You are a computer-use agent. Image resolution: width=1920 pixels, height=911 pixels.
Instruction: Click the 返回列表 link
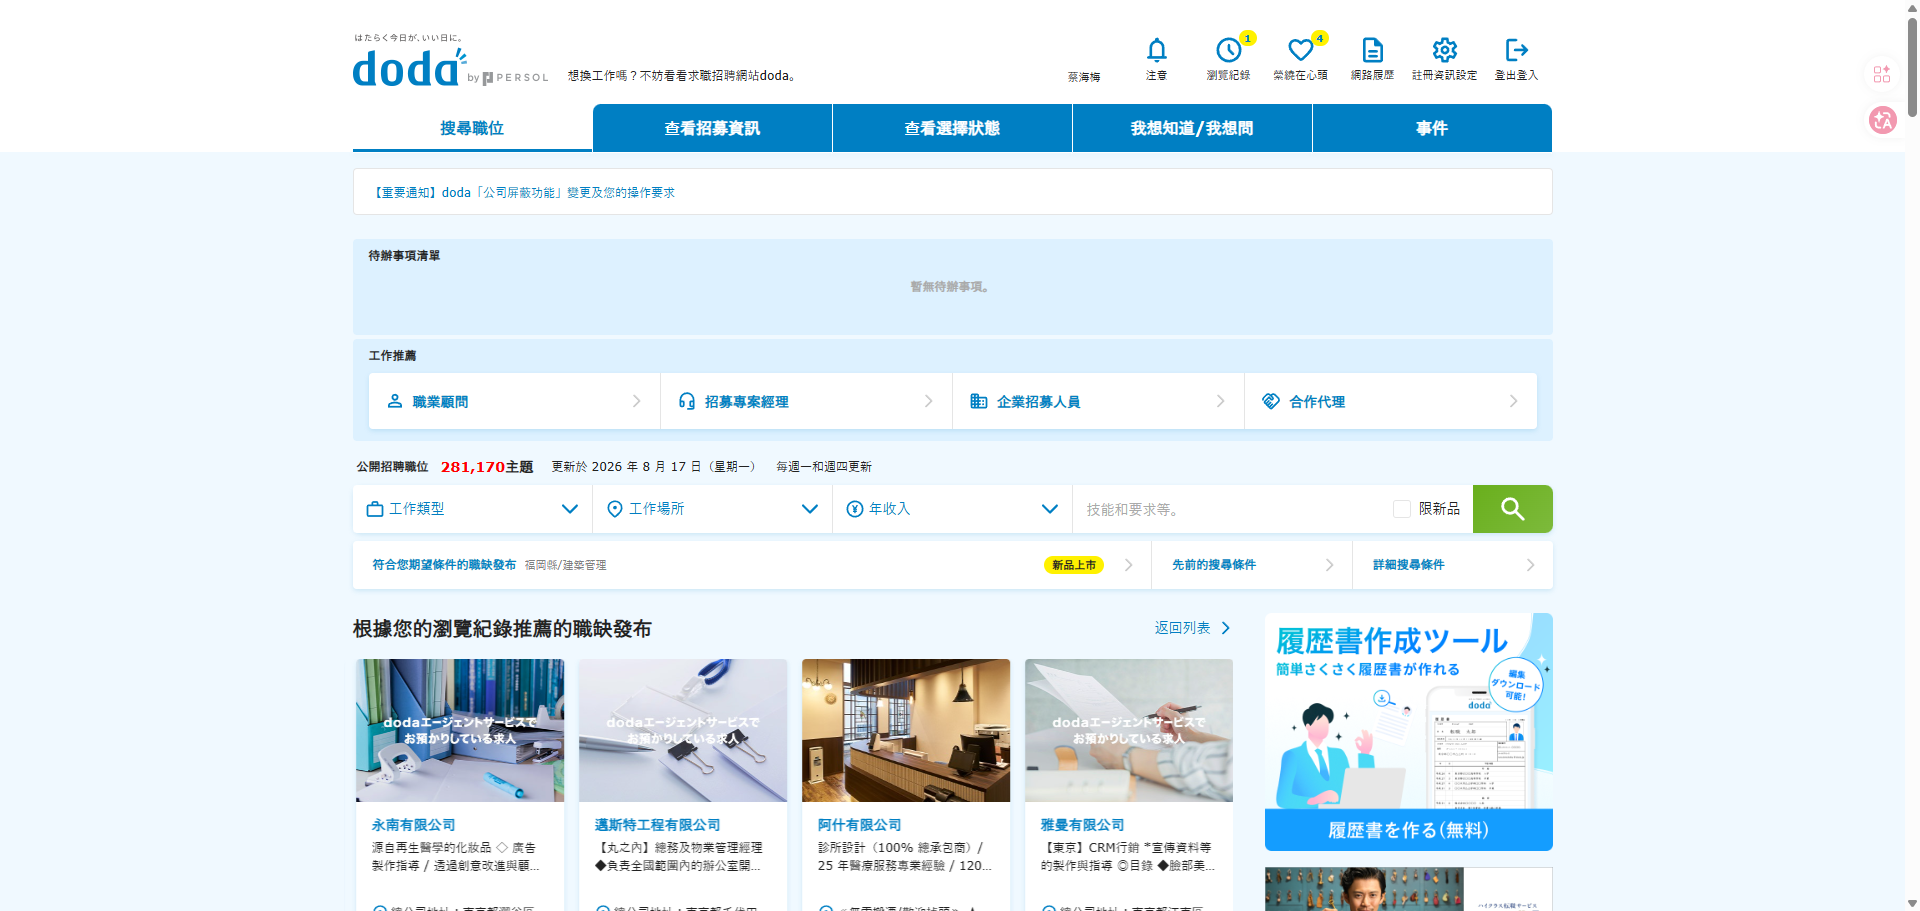click(x=1192, y=628)
